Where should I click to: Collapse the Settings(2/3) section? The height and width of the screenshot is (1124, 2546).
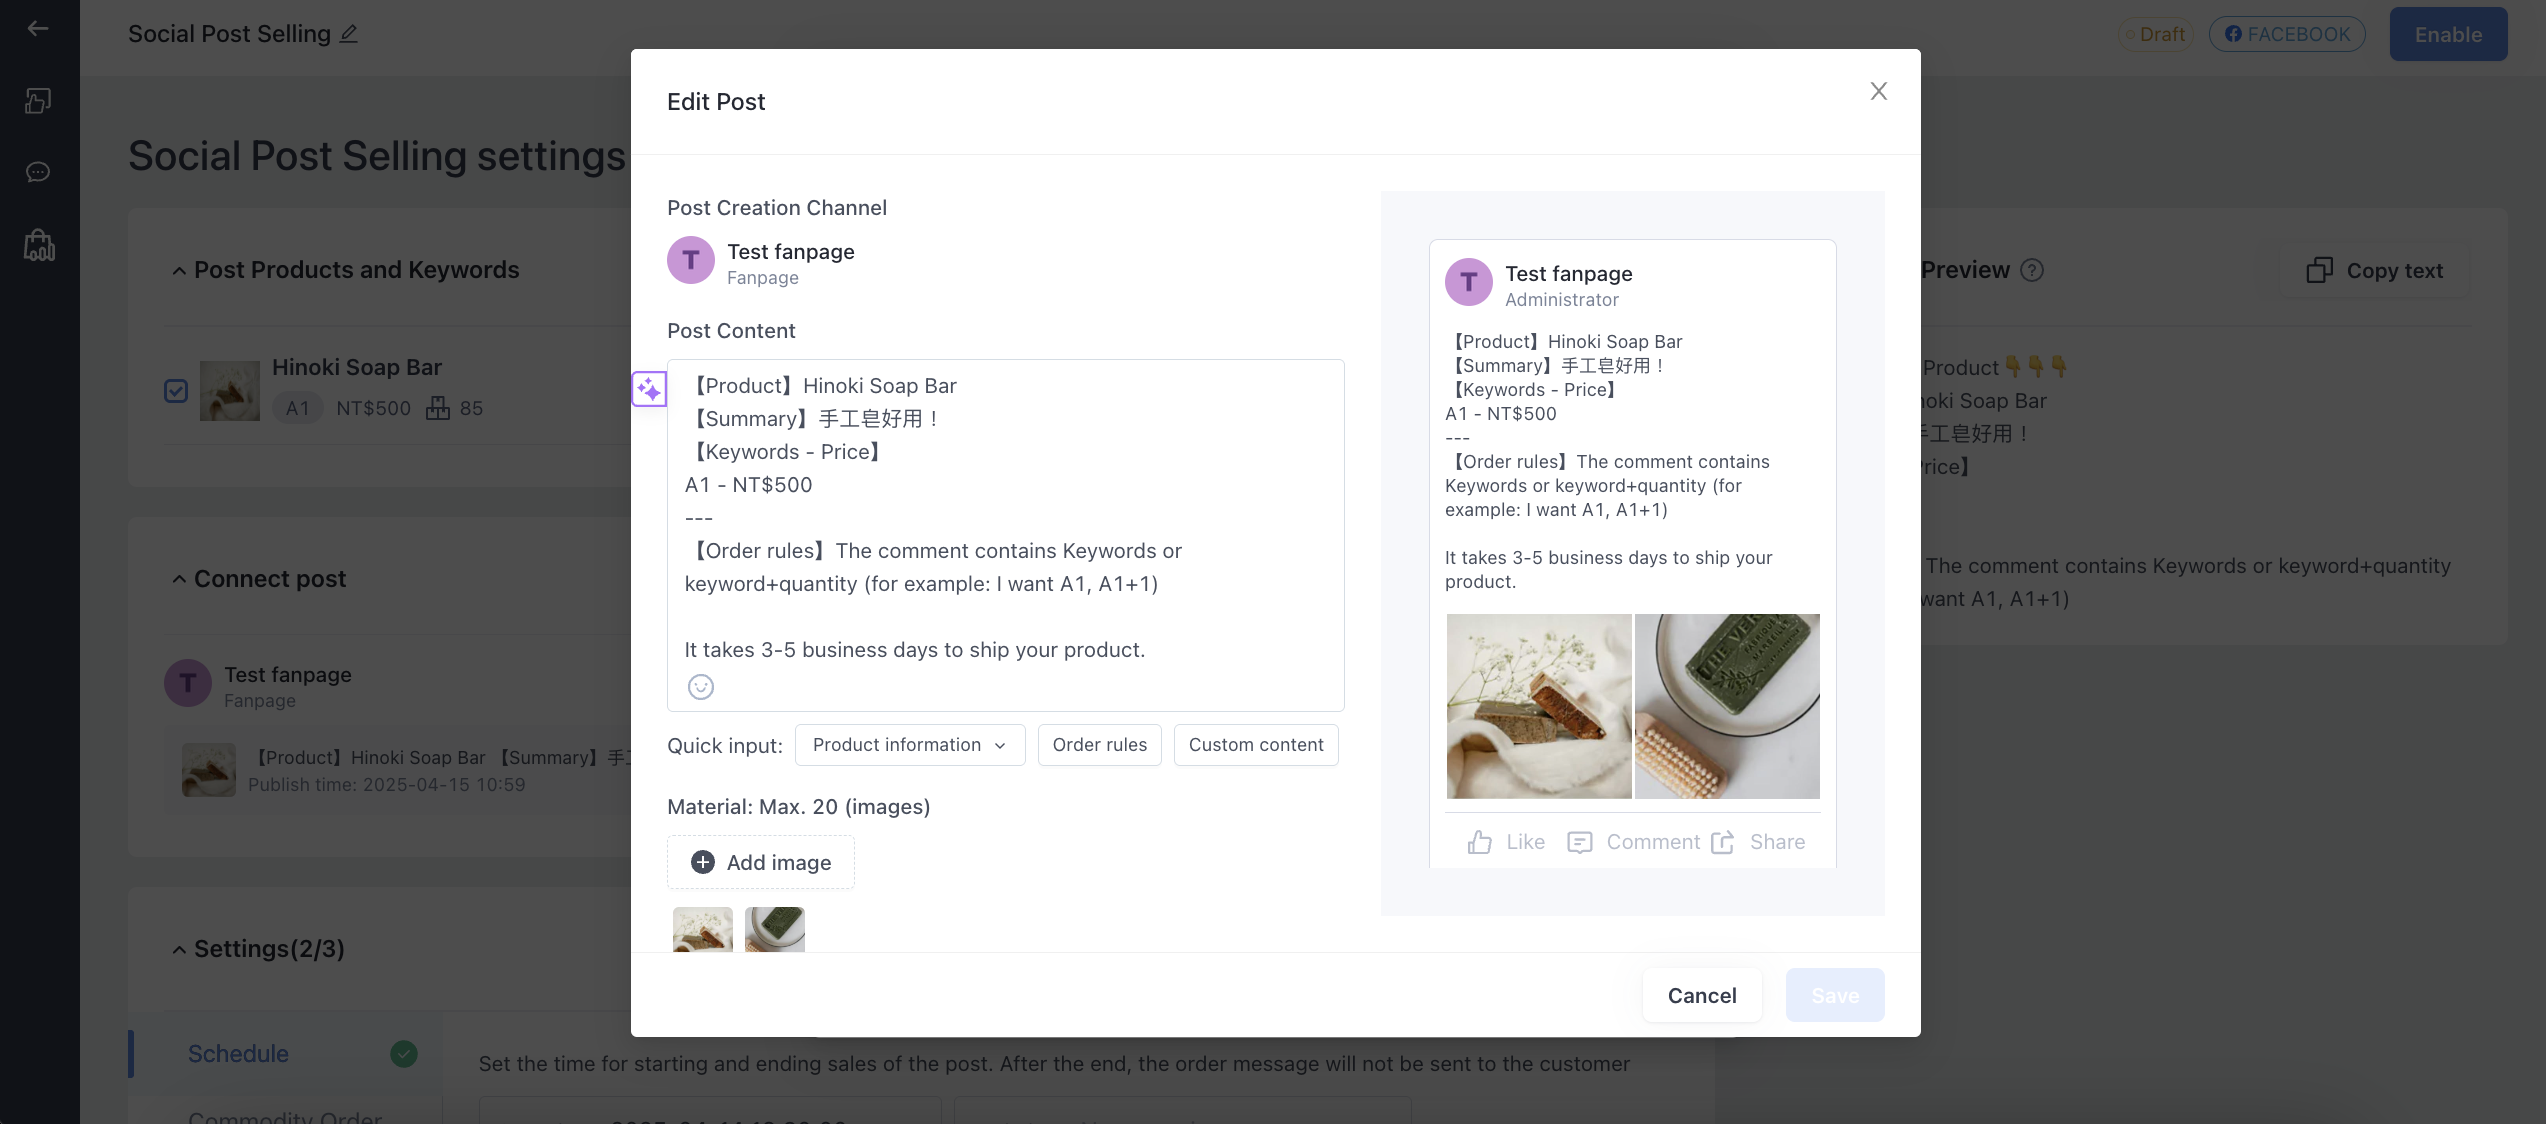coord(179,950)
